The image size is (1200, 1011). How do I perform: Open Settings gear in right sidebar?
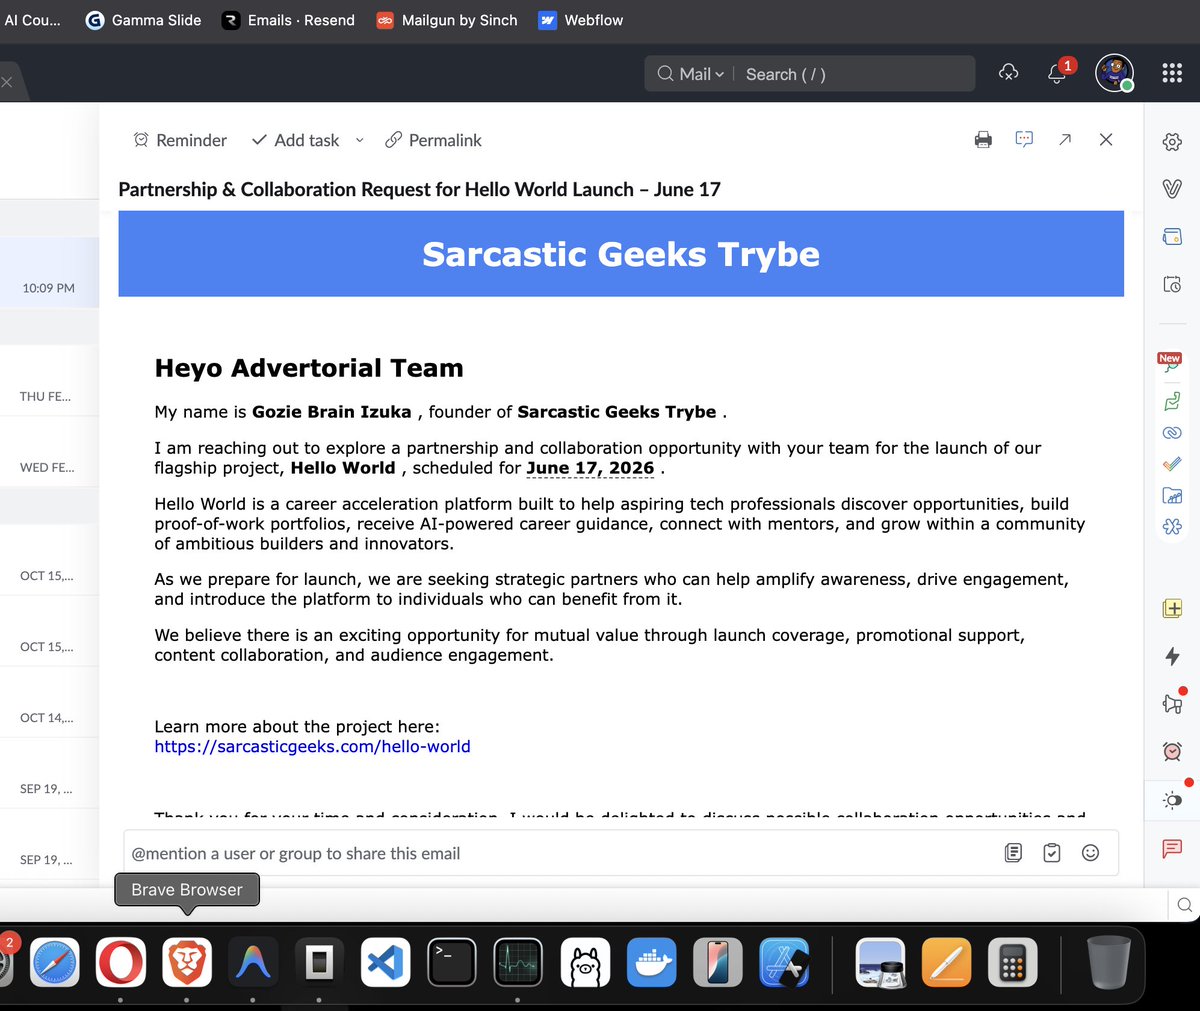[1172, 142]
